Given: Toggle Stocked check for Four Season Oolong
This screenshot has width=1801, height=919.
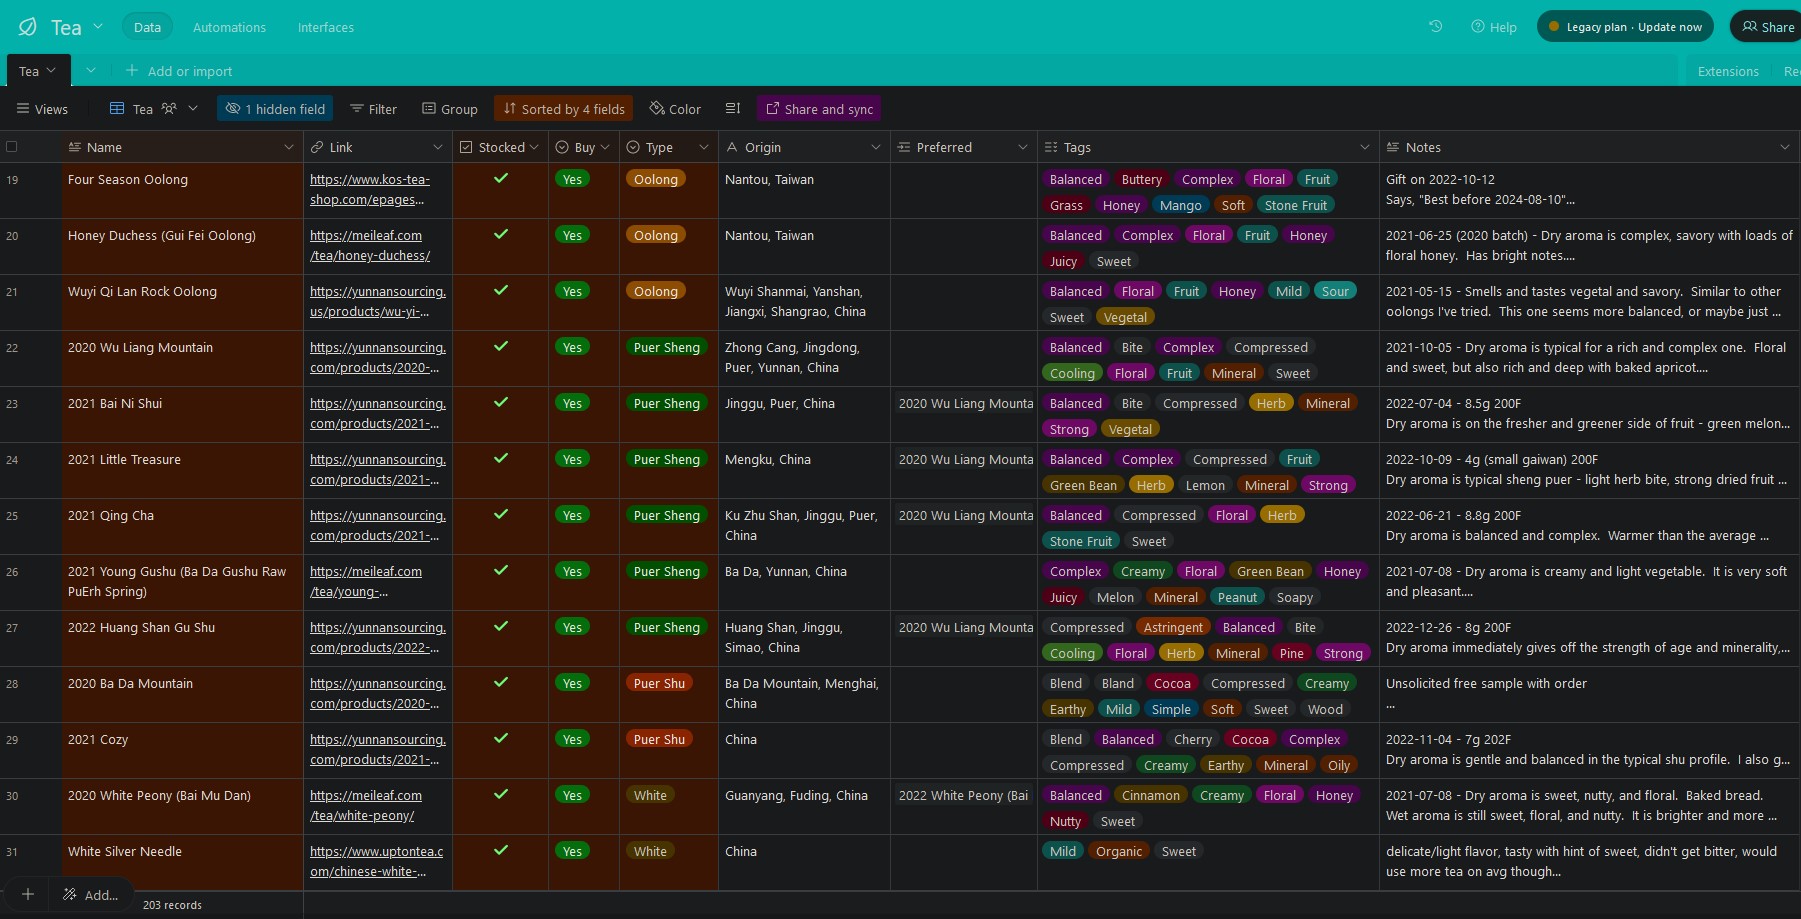Looking at the screenshot, I should pyautogui.click(x=501, y=178).
